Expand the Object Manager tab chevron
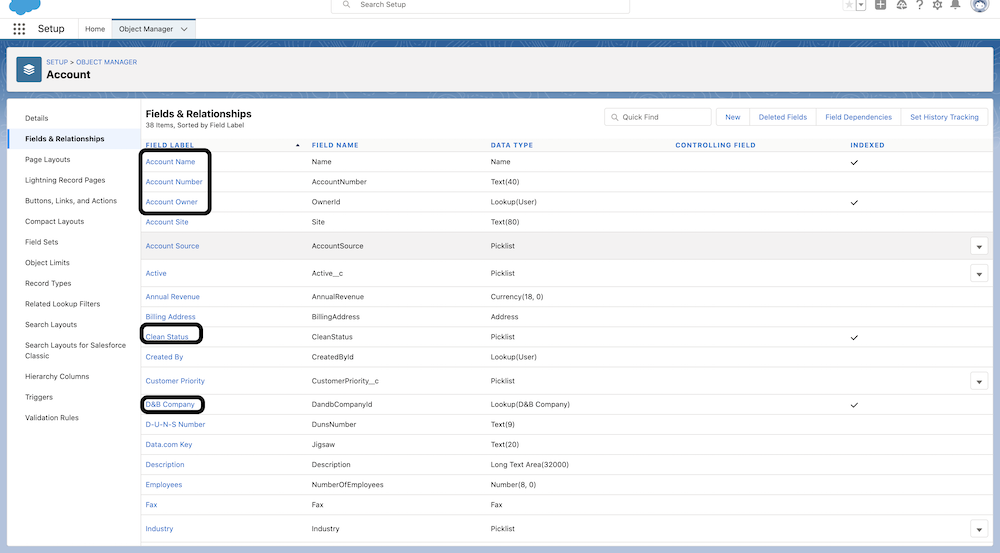 [184, 29]
